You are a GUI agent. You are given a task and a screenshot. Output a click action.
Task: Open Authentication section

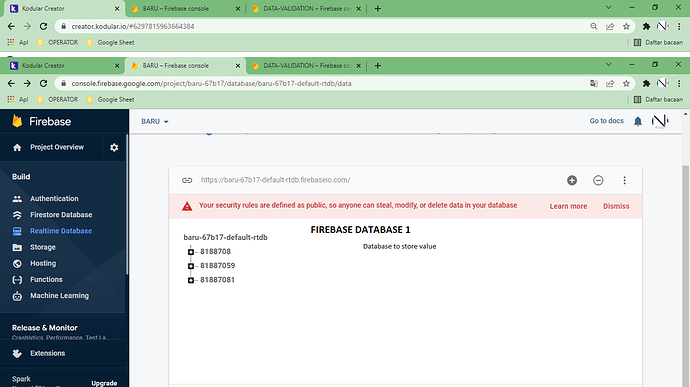tap(54, 199)
